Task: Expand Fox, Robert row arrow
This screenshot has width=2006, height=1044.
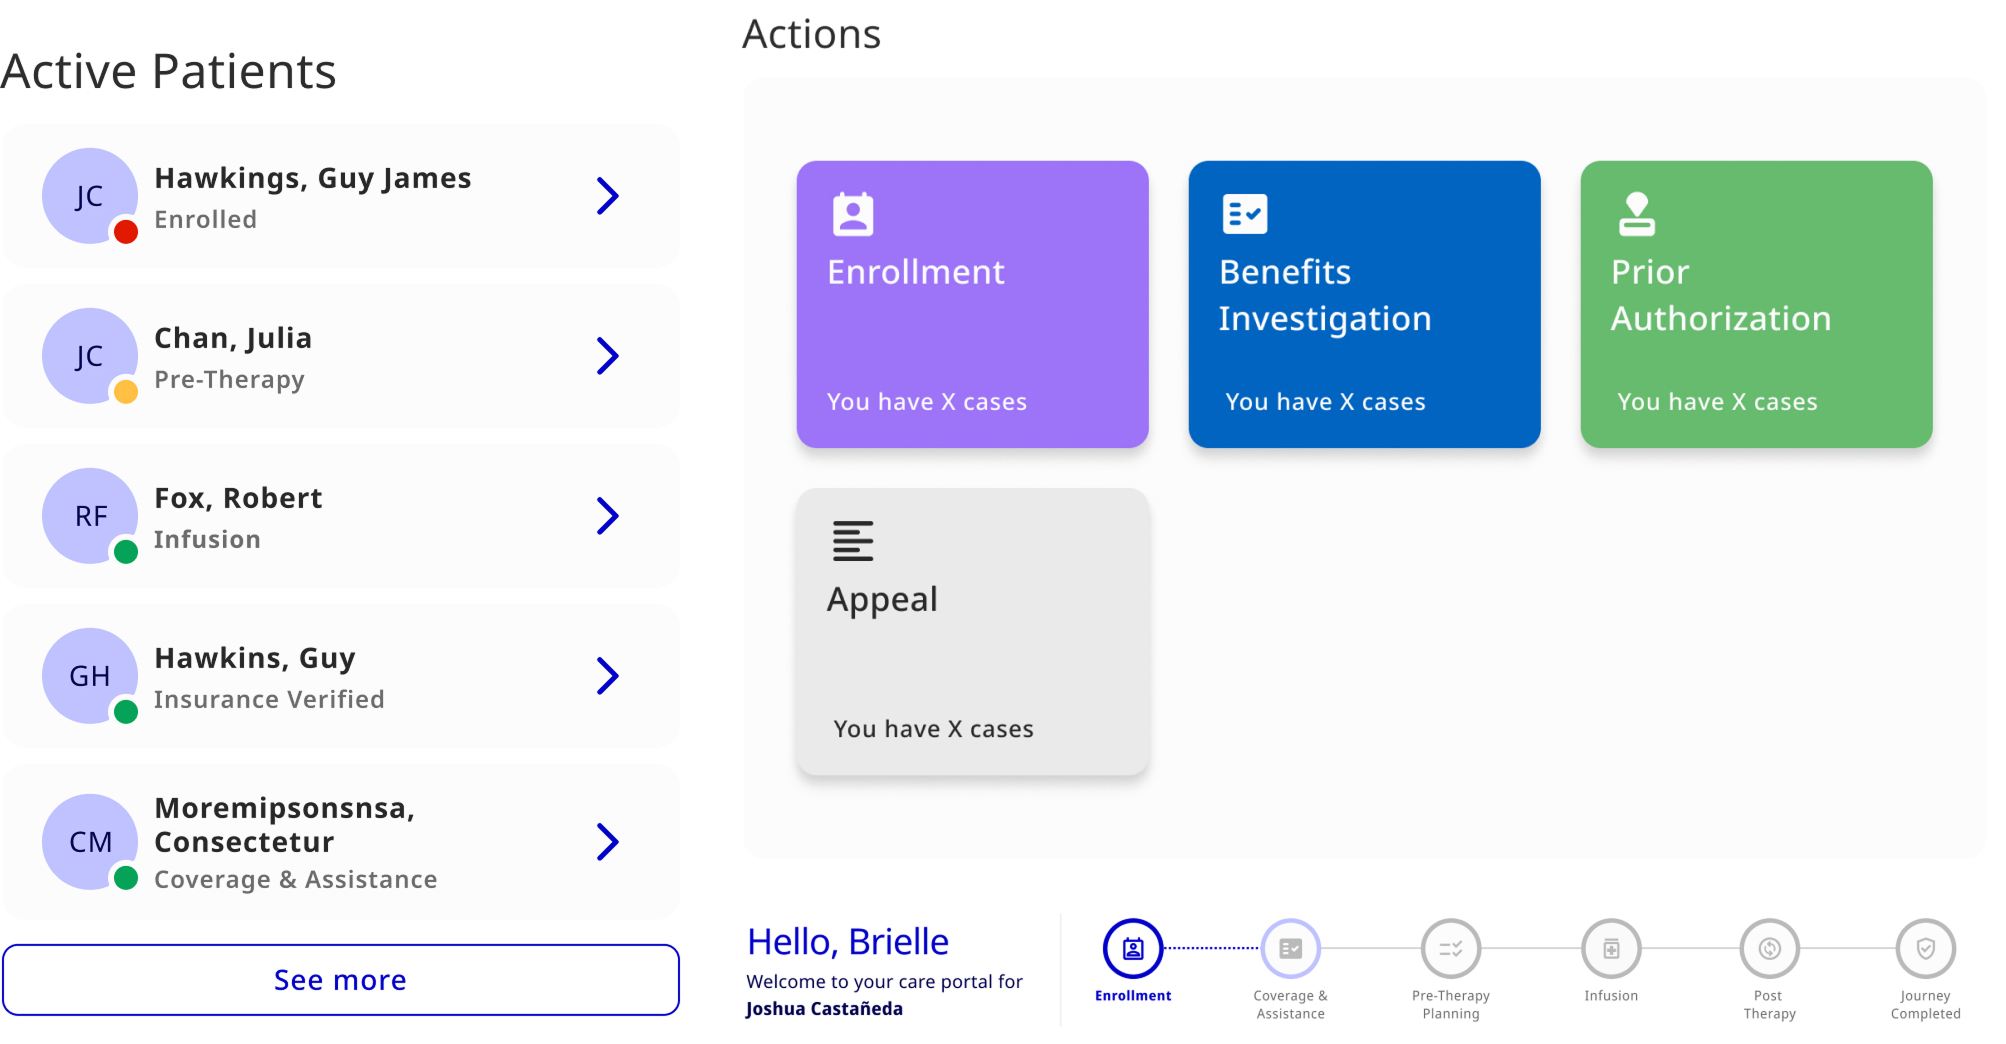Action: point(607,516)
